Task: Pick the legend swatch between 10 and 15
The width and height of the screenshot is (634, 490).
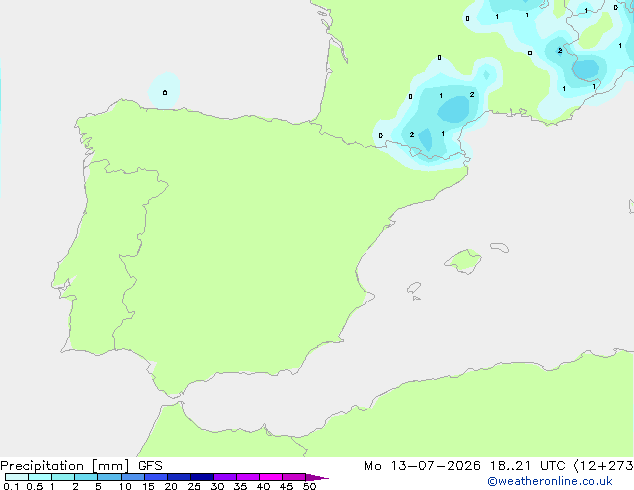Action: tap(133, 477)
